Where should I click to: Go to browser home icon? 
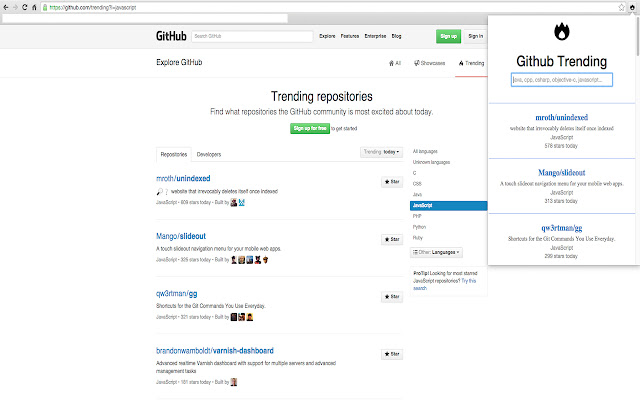click(34, 7)
